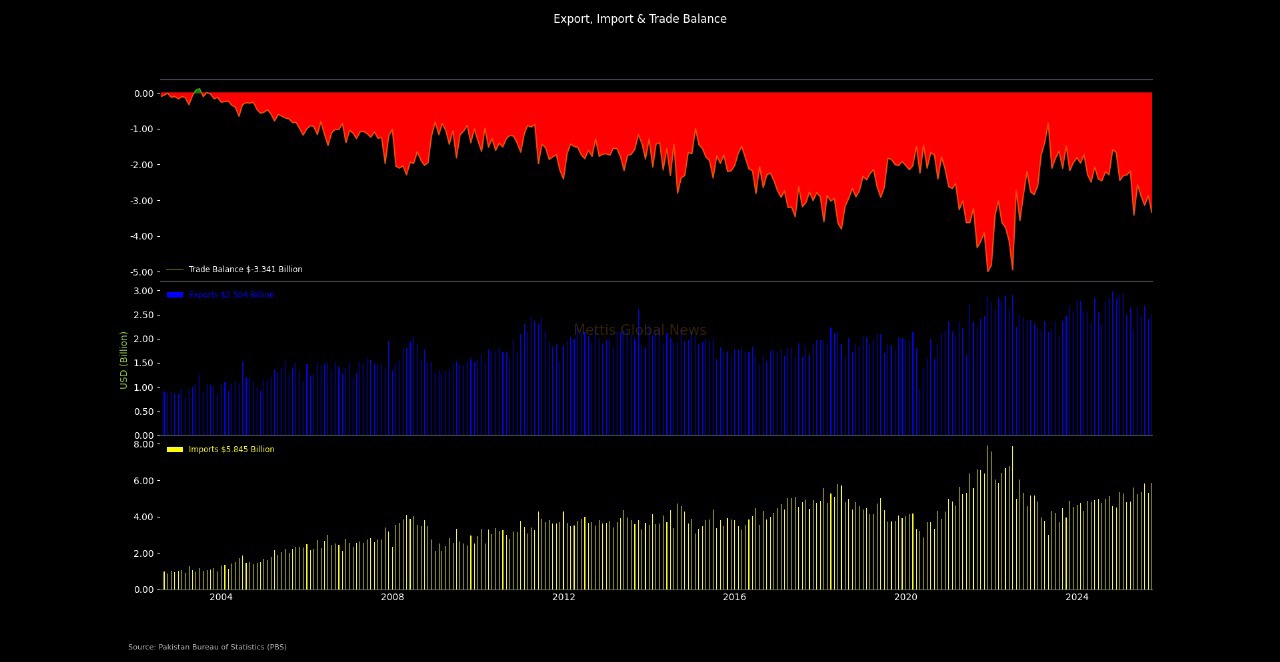This screenshot has height=662, width=1280.
Task: Select the Exports legend label text
Action: pos(231,295)
